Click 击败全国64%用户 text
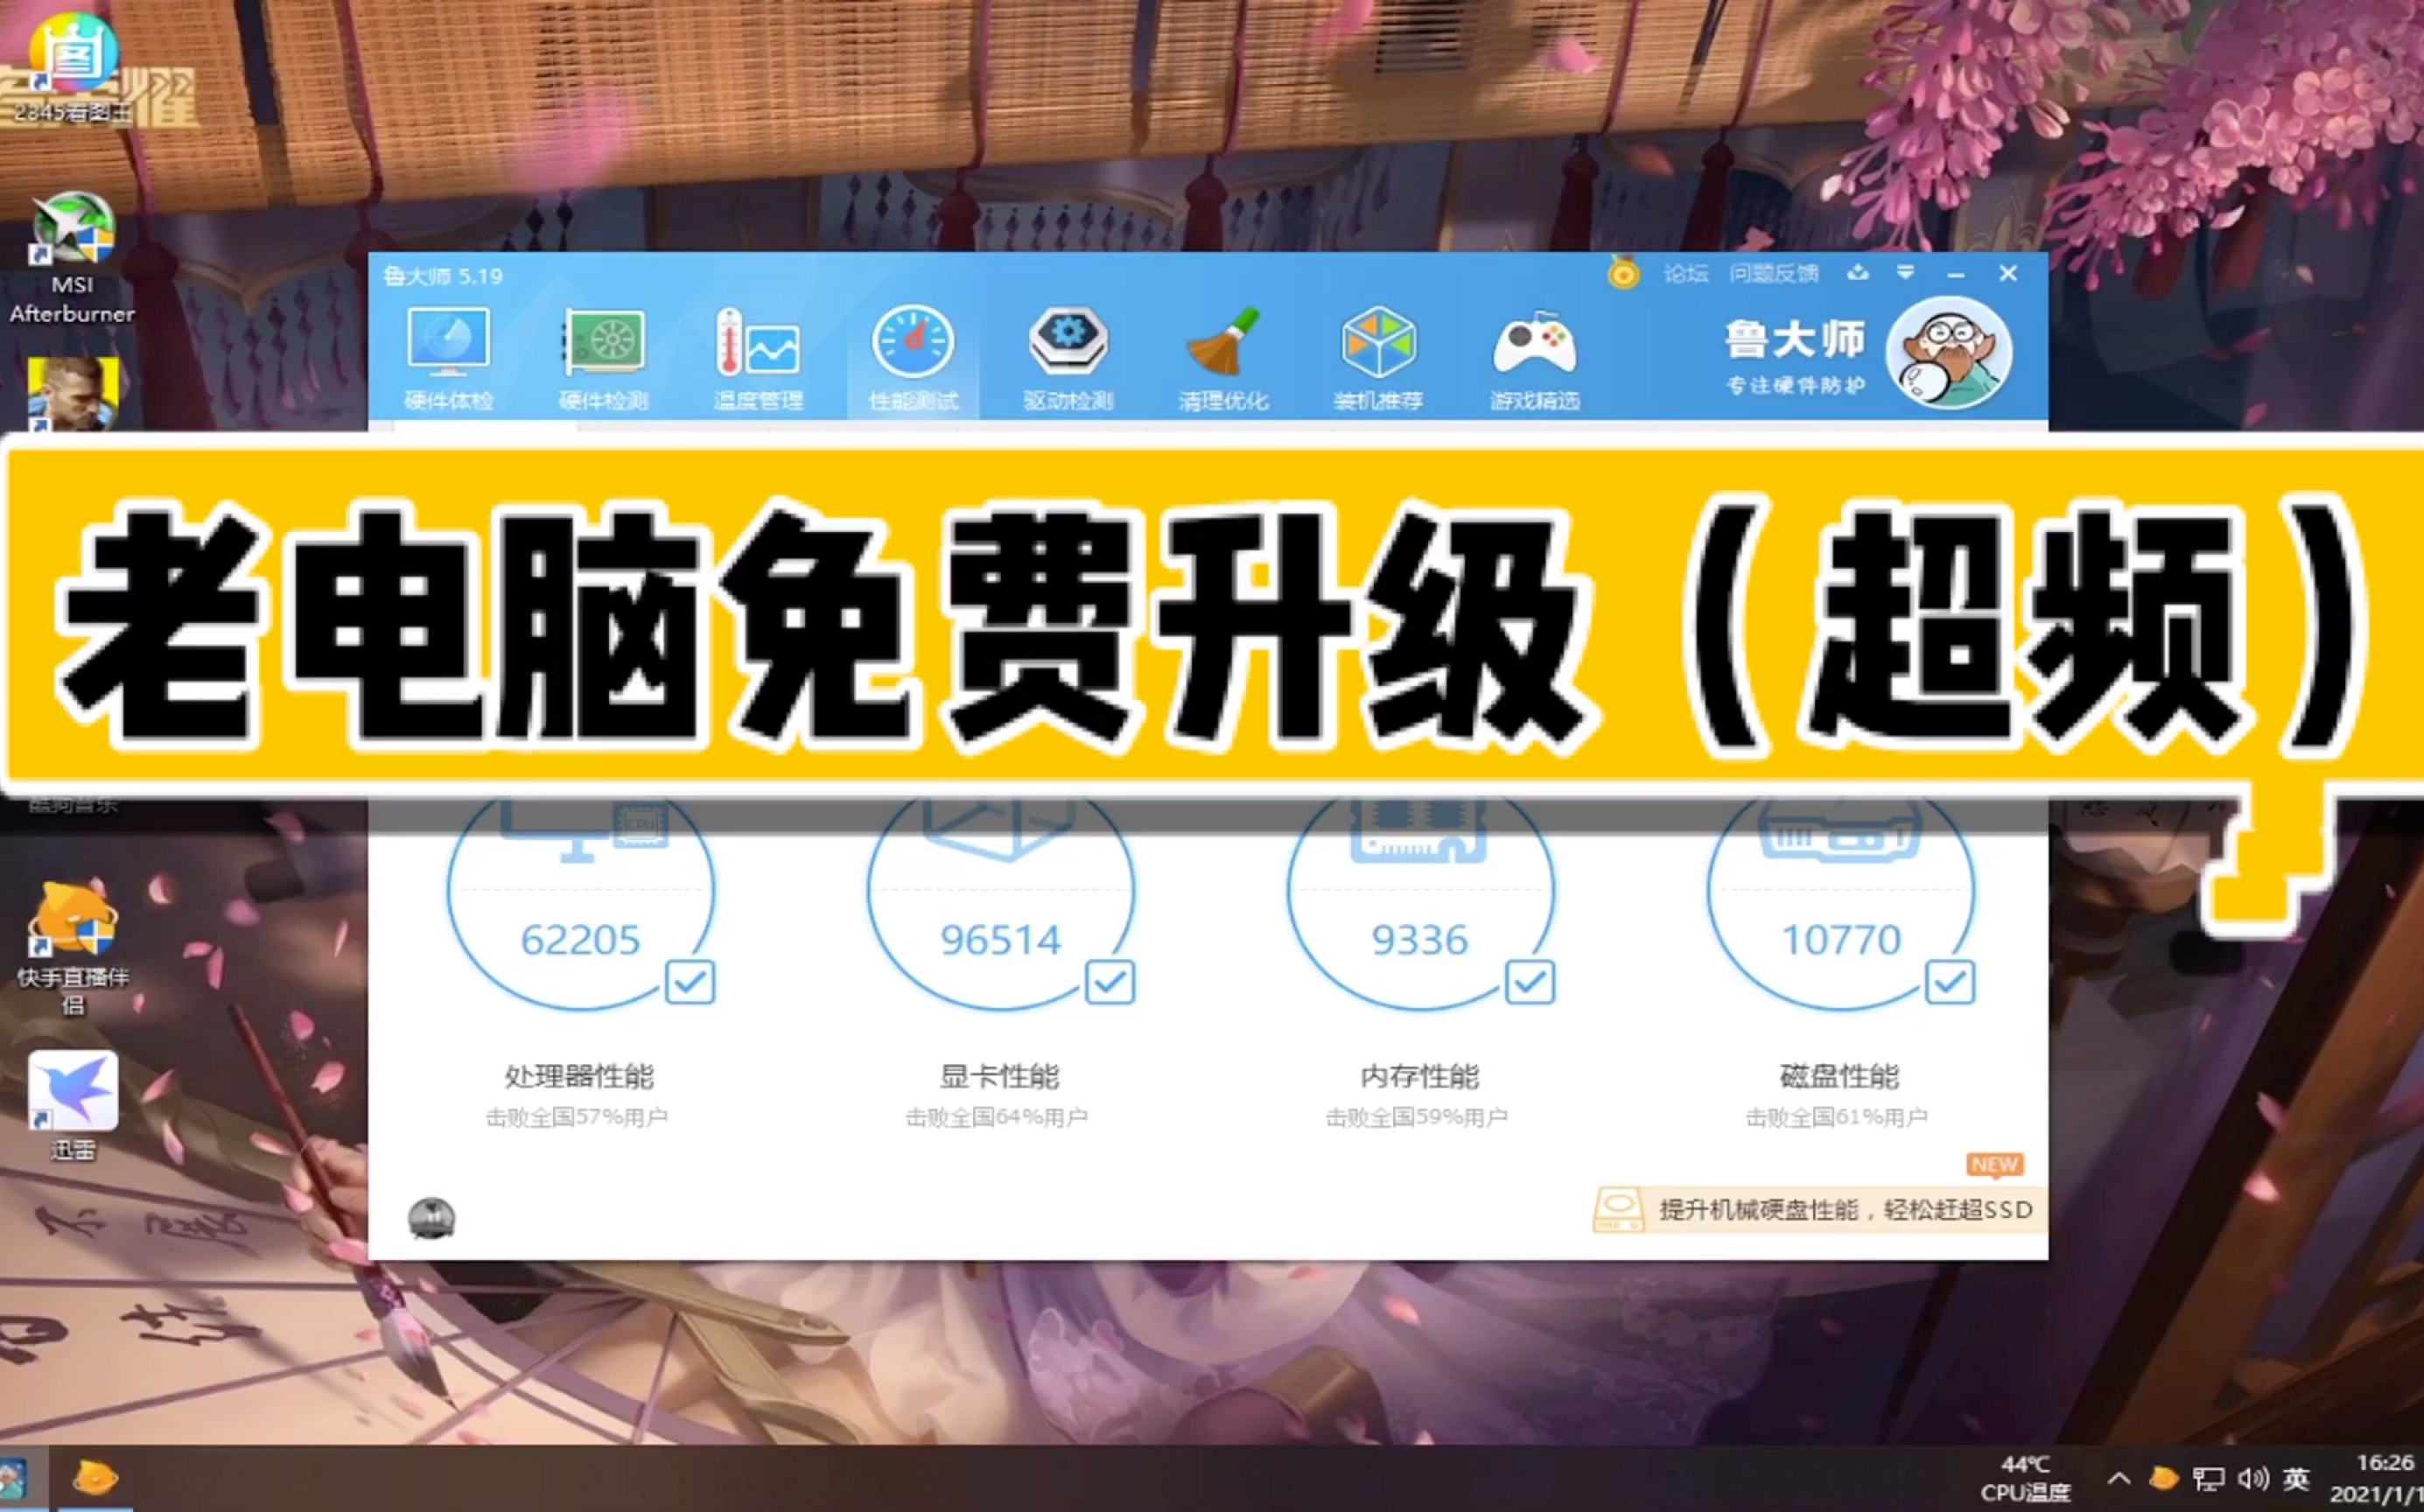 [x=997, y=1117]
